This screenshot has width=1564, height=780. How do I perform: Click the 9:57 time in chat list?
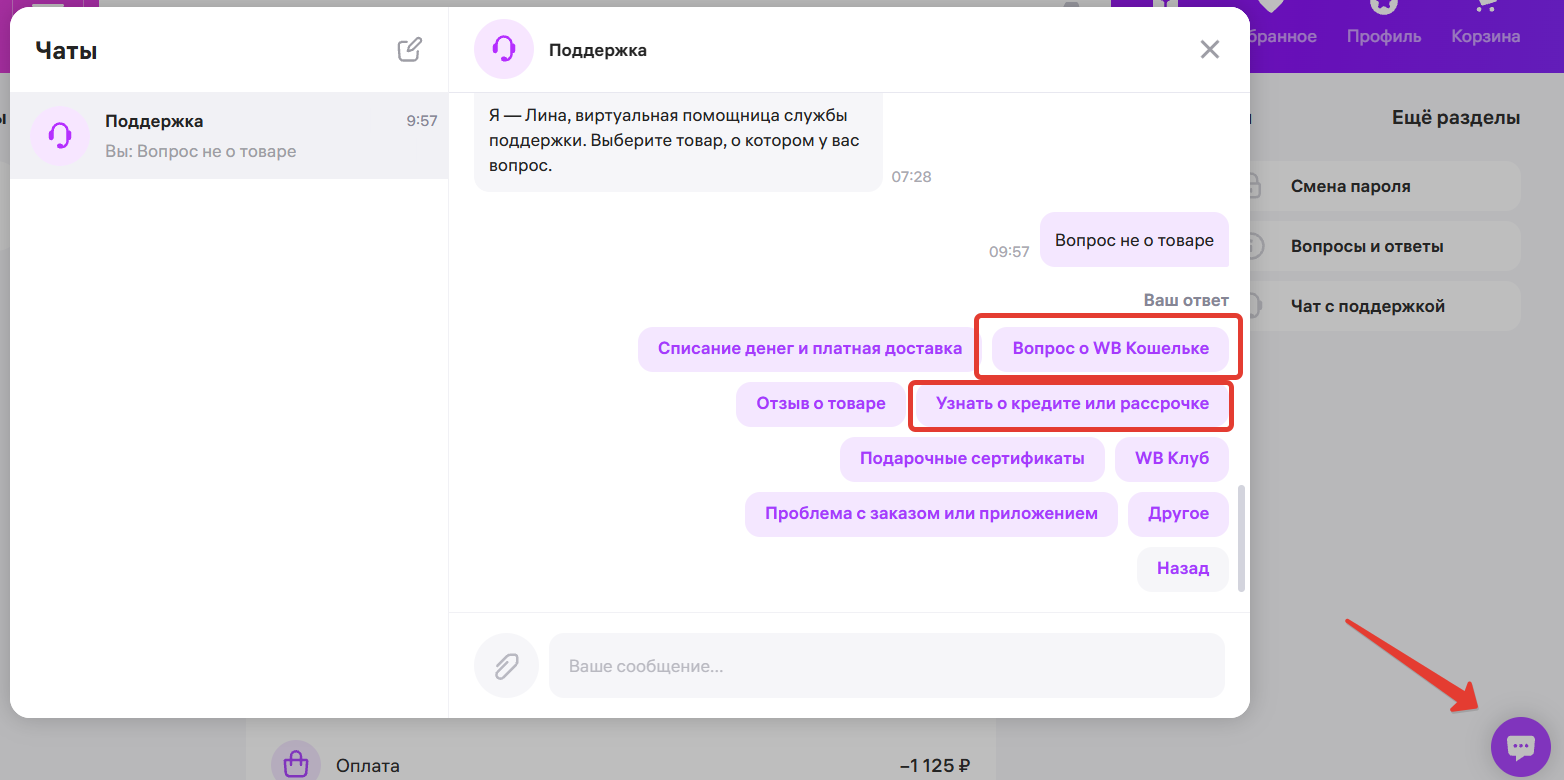[422, 121]
